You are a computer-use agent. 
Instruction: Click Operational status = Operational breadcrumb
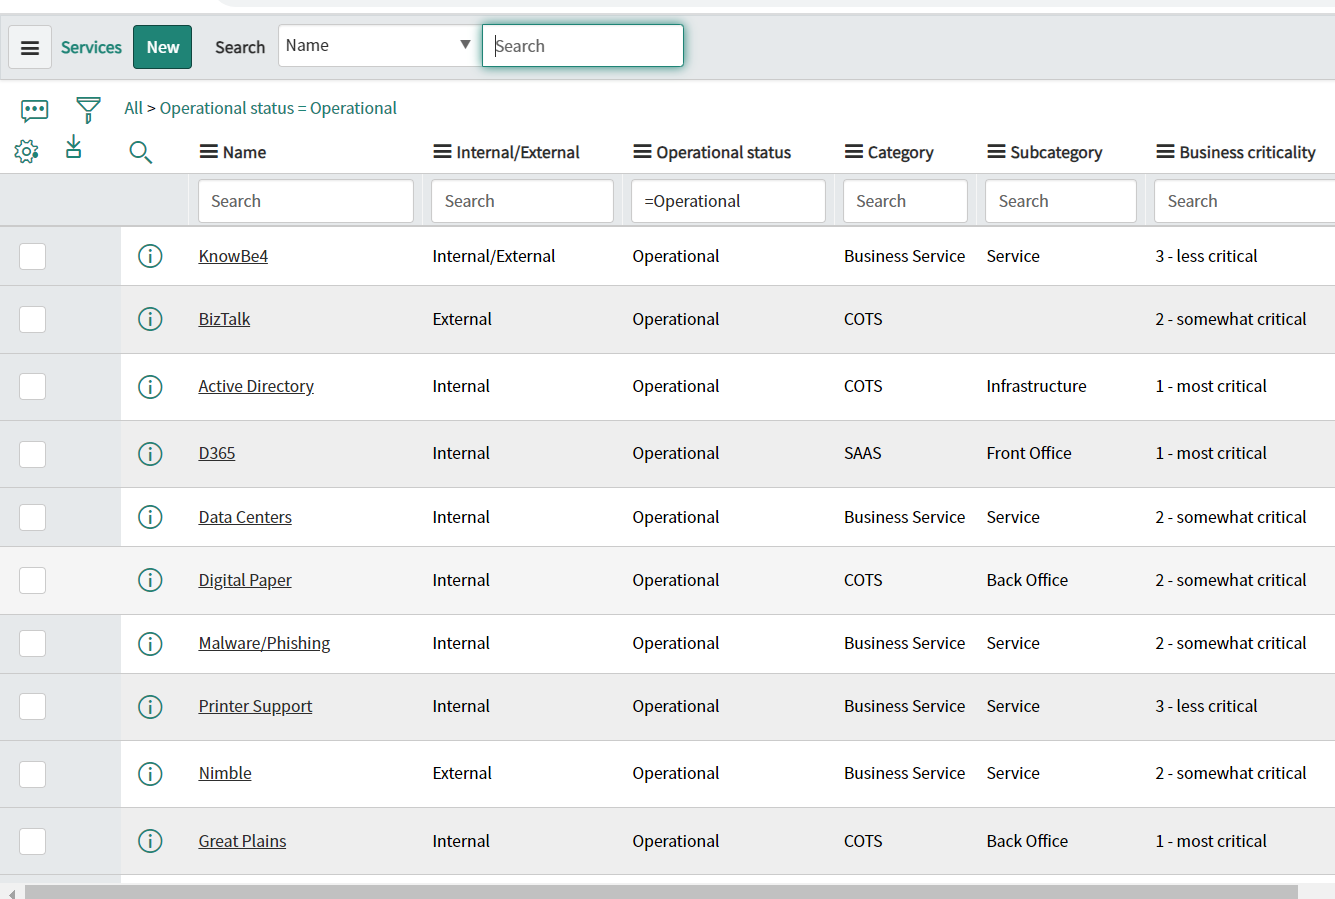click(x=278, y=108)
